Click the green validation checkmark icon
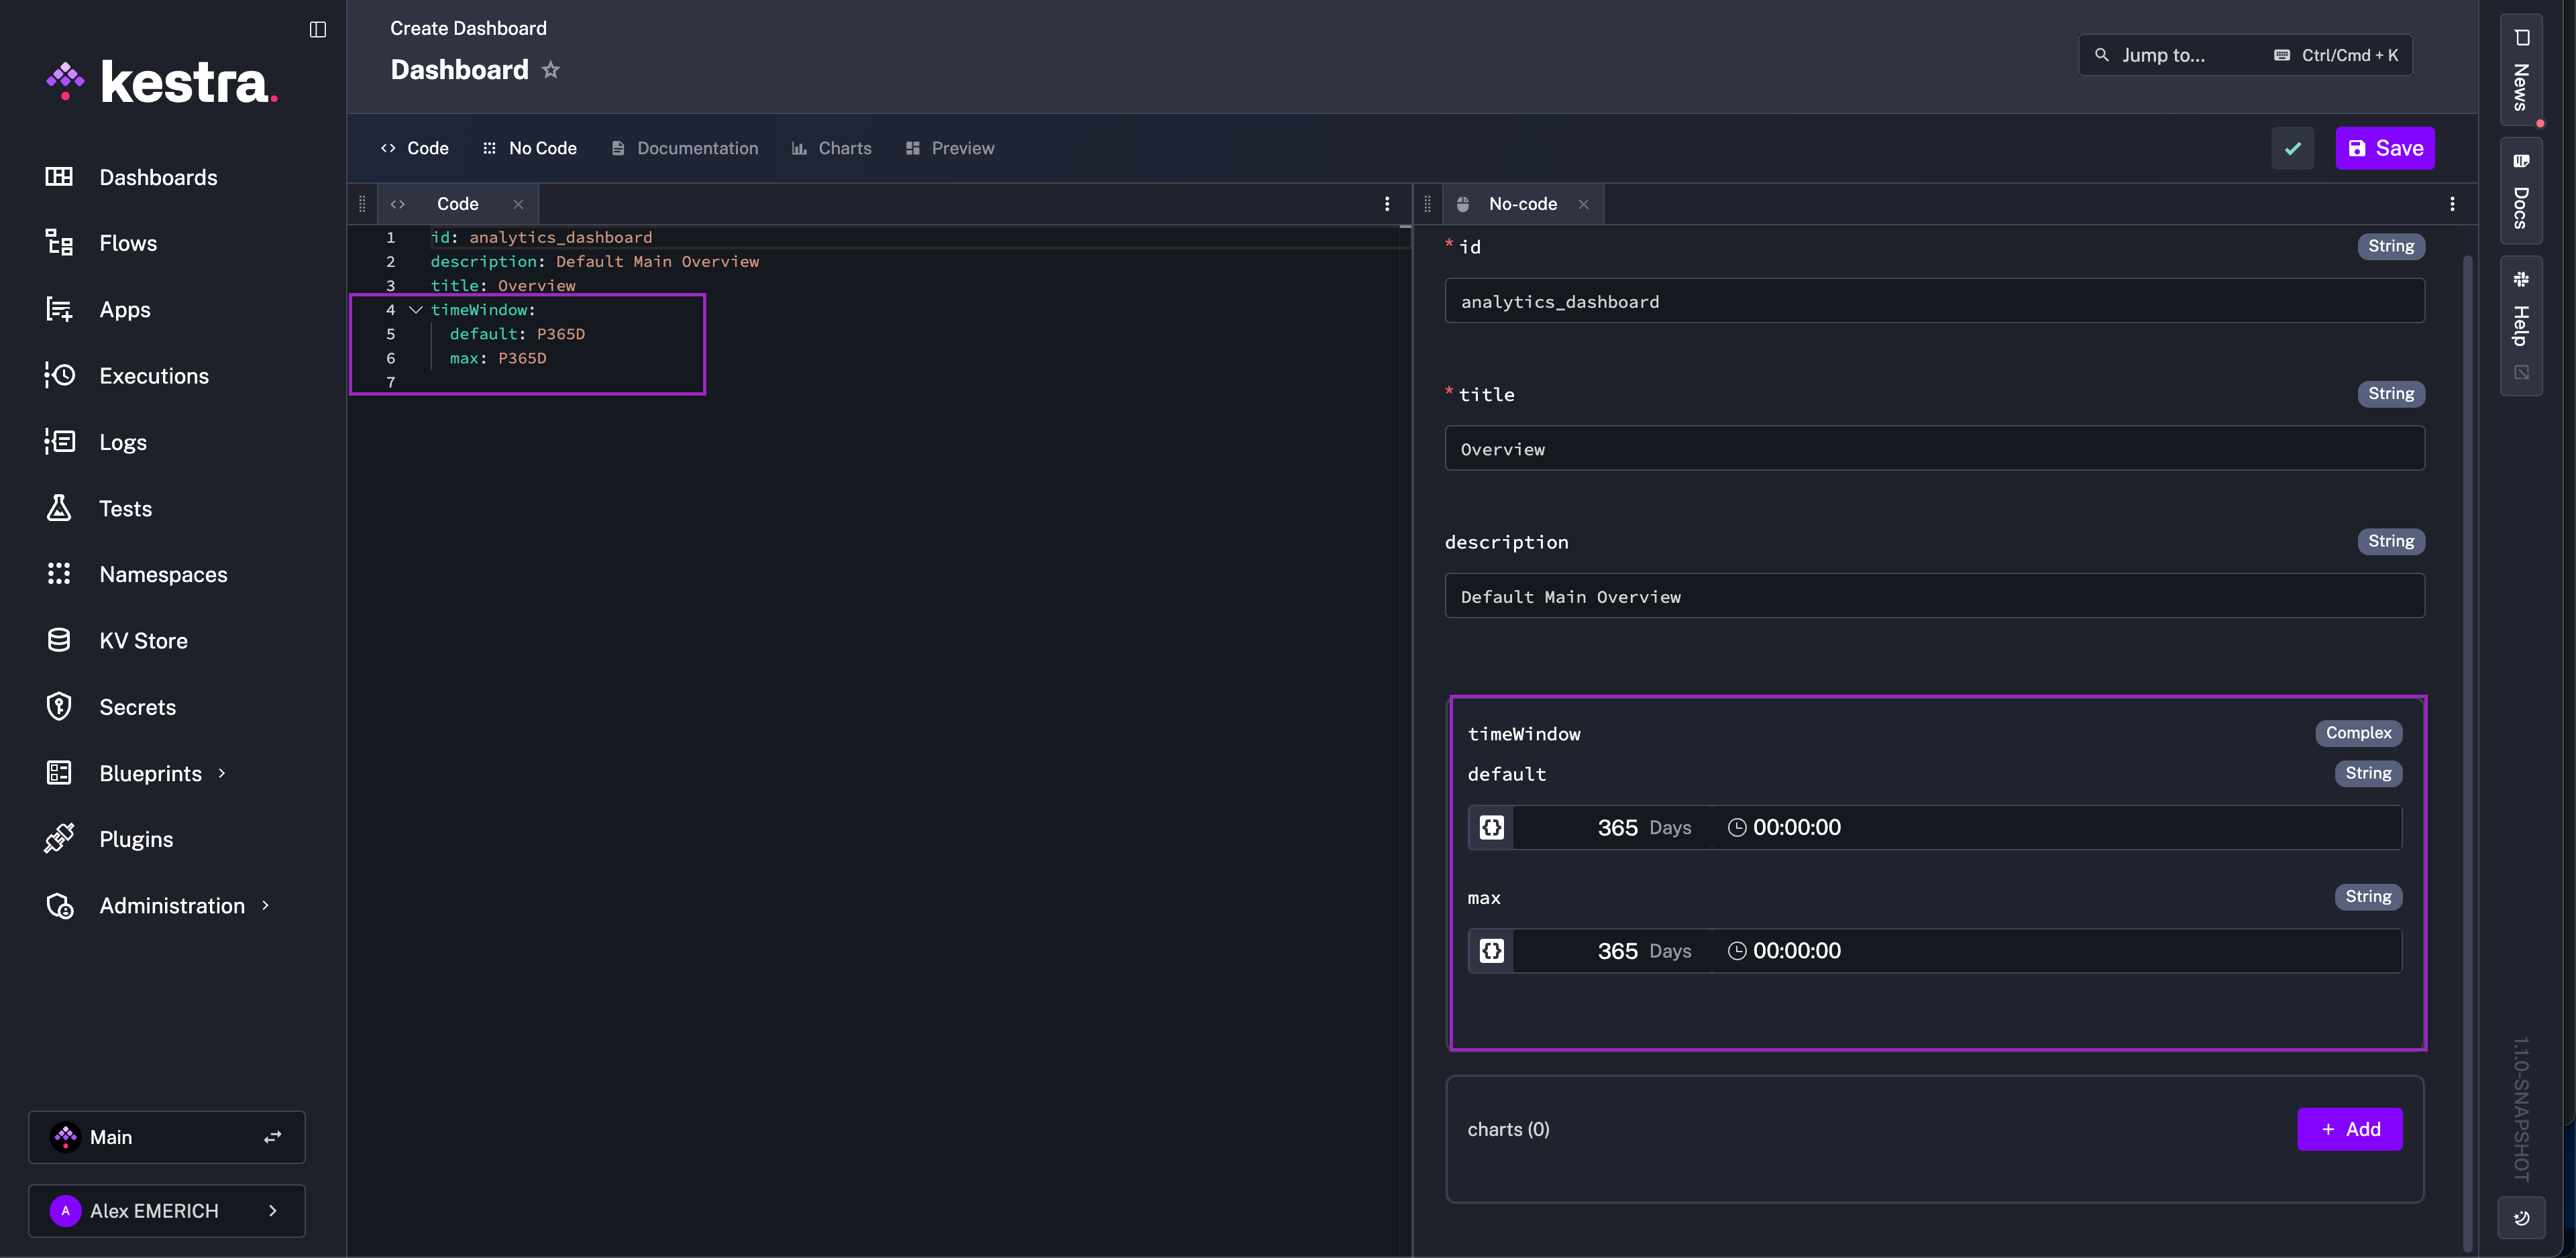Screen dimensions: 2576x1258 coord(2292,148)
